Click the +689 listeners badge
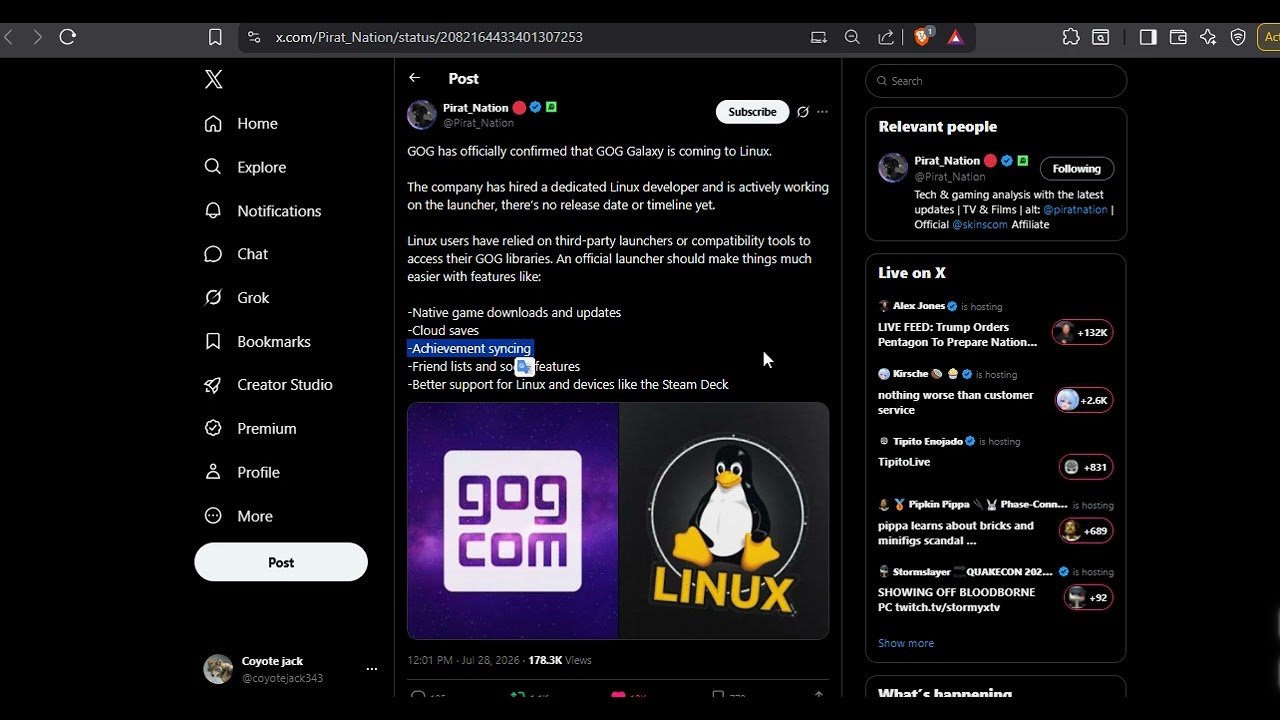The width and height of the screenshot is (1280, 720). point(1085,531)
